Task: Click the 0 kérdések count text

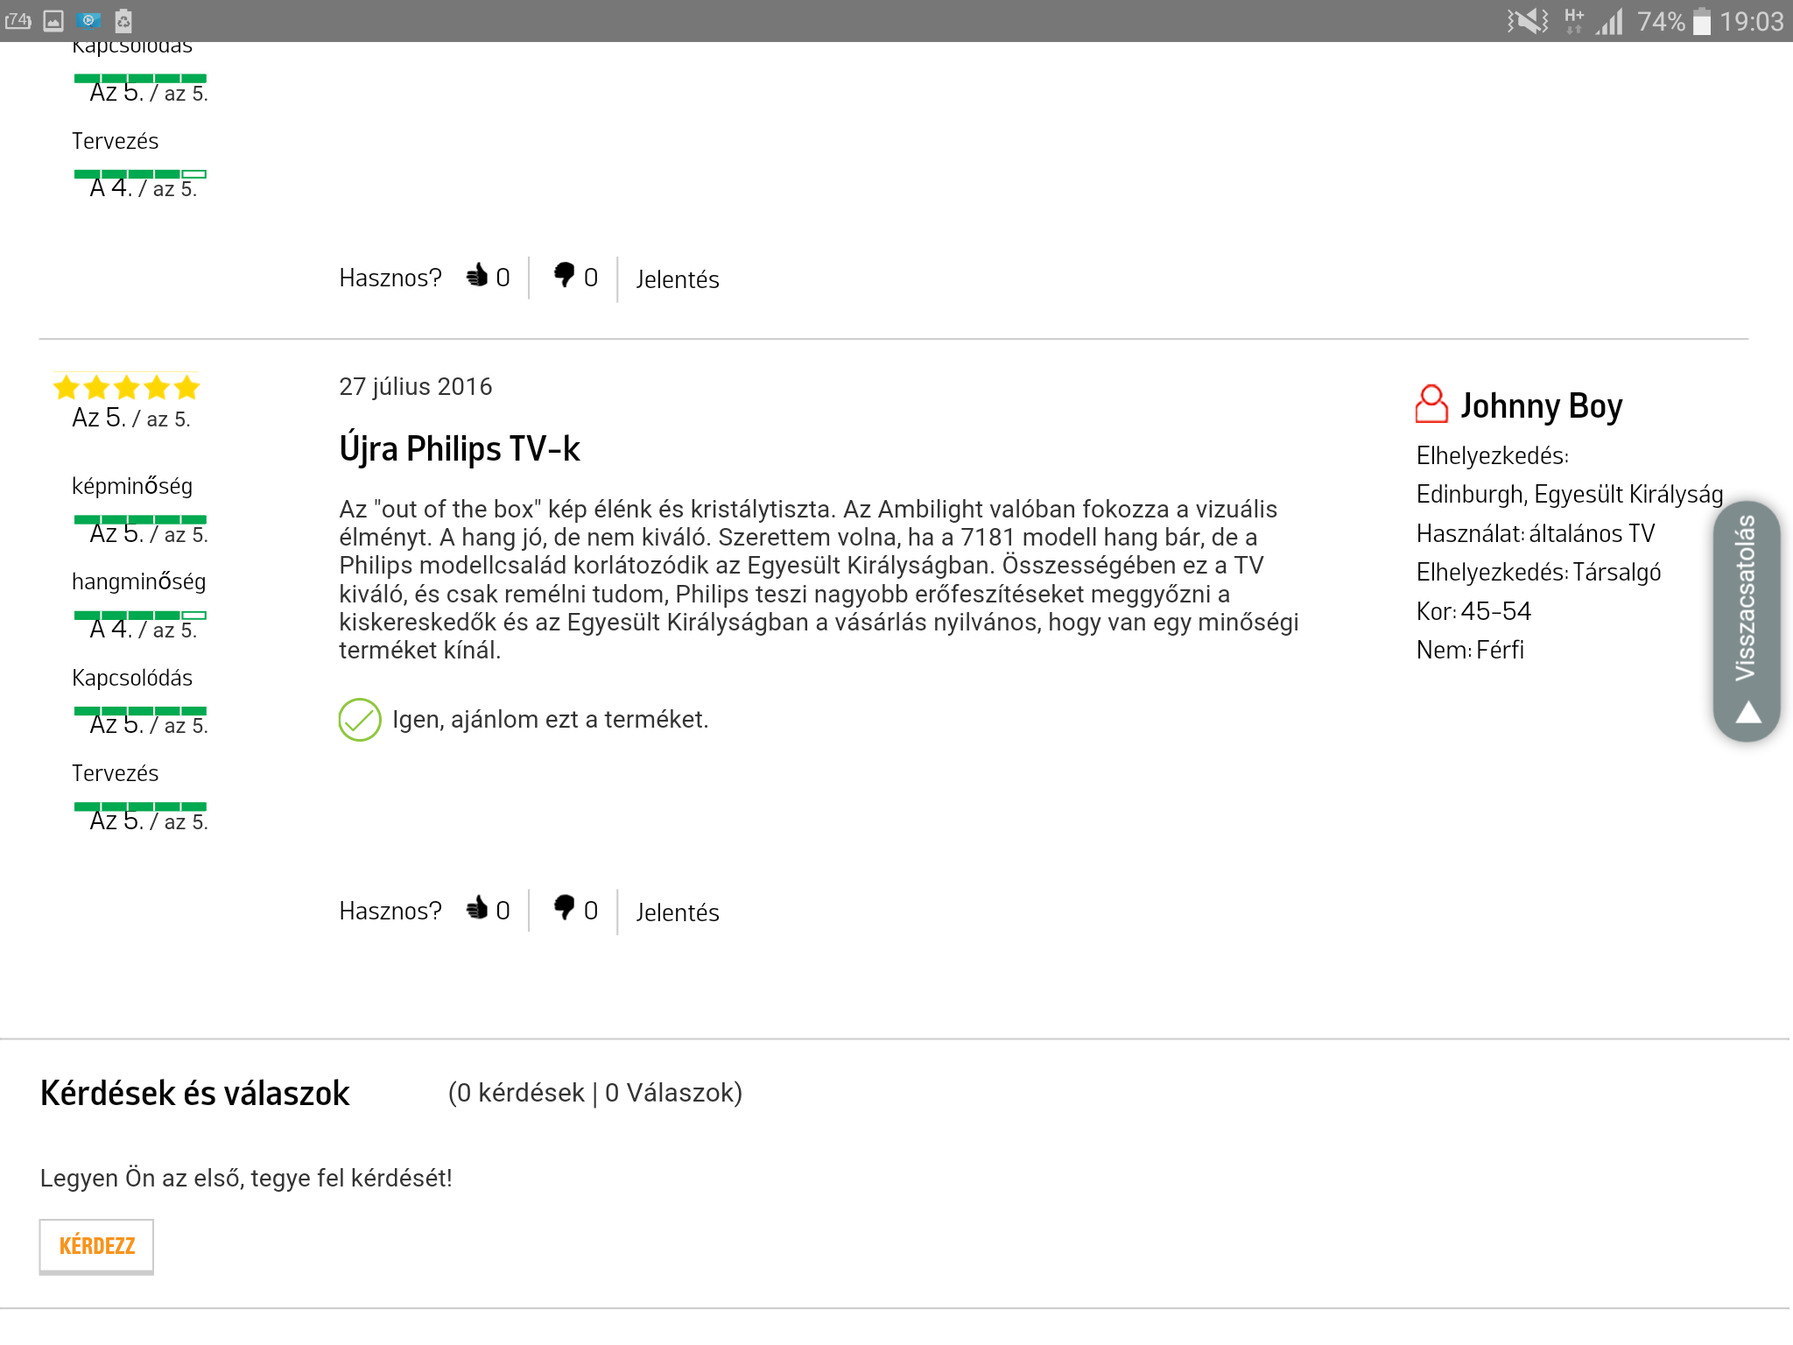Action: click(x=516, y=1093)
